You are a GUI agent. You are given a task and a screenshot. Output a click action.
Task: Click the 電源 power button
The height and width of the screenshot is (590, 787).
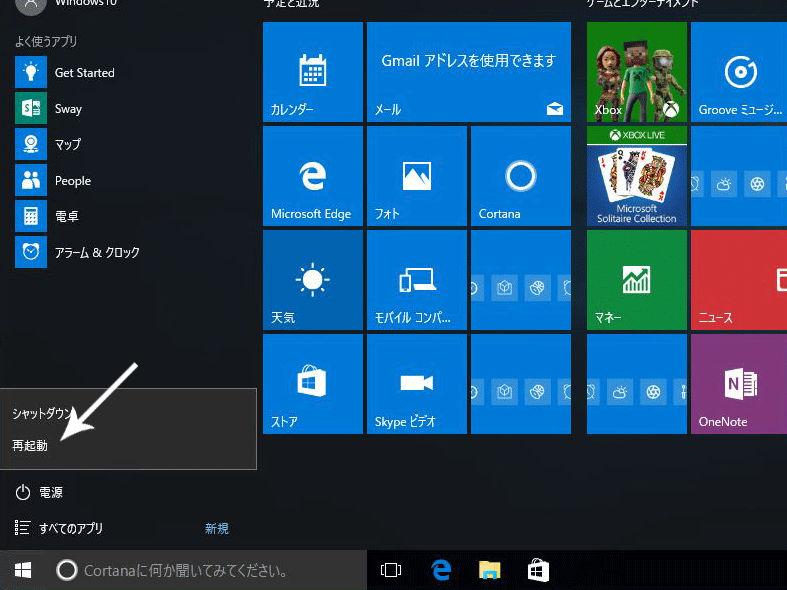pos(39,492)
